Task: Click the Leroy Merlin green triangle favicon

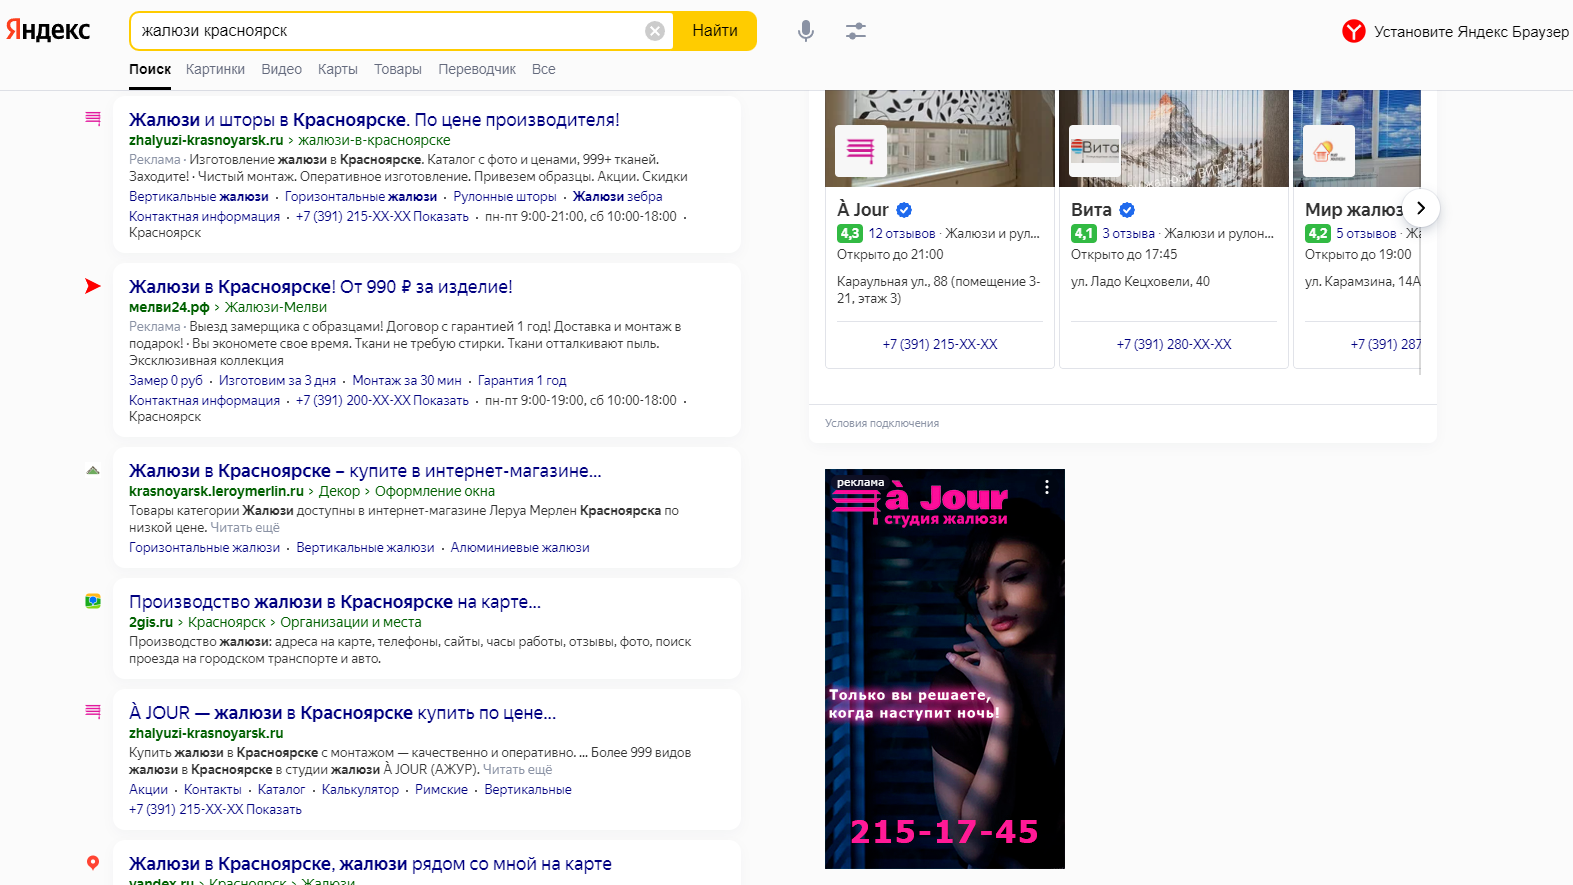Action: pyautogui.click(x=93, y=470)
